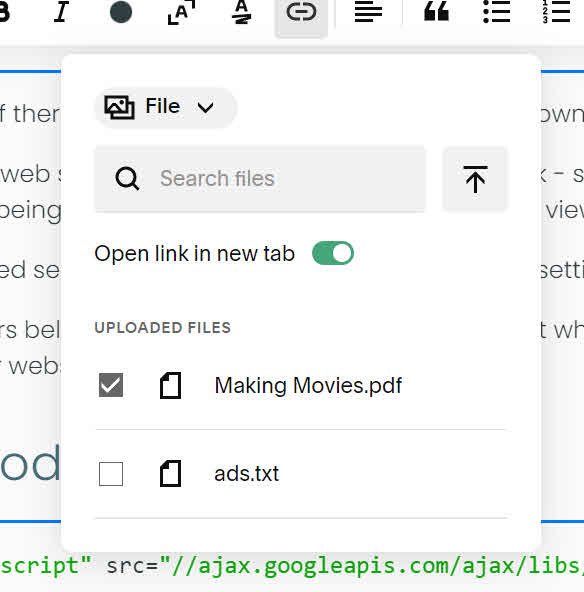Click into the Search files field
This screenshot has width=584, height=592.
260,179
